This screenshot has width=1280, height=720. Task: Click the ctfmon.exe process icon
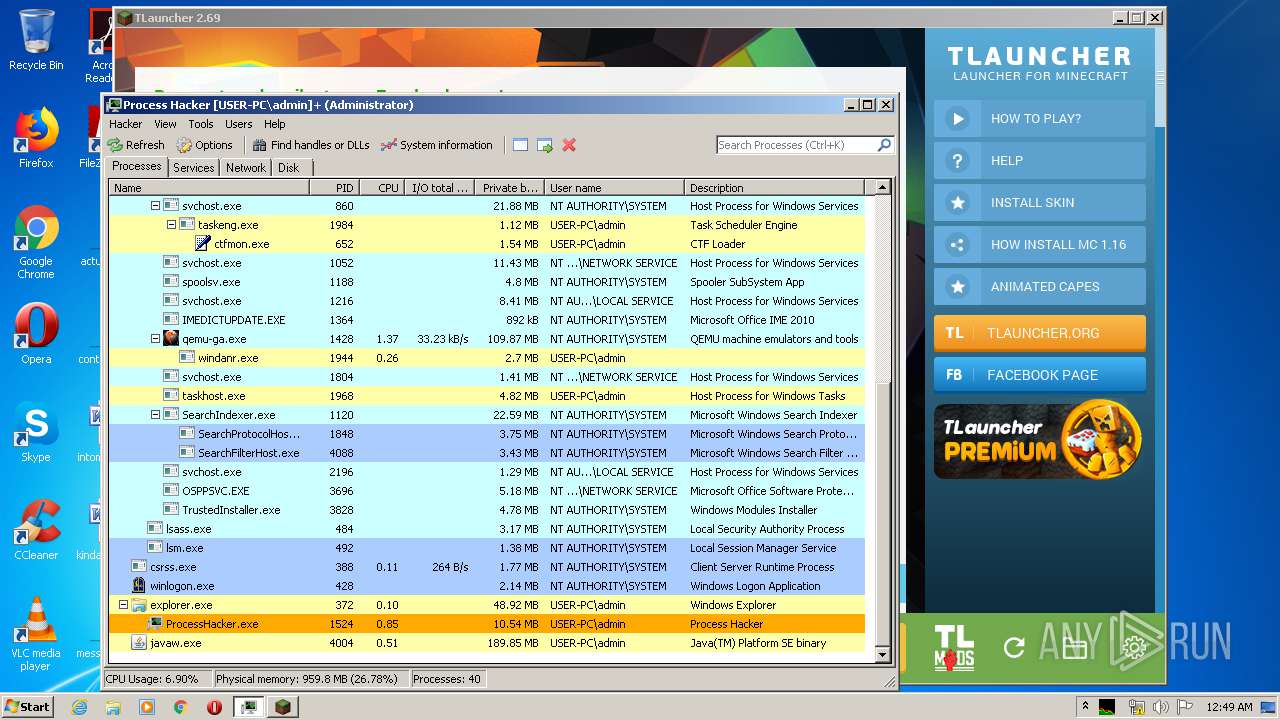point(203,244)
